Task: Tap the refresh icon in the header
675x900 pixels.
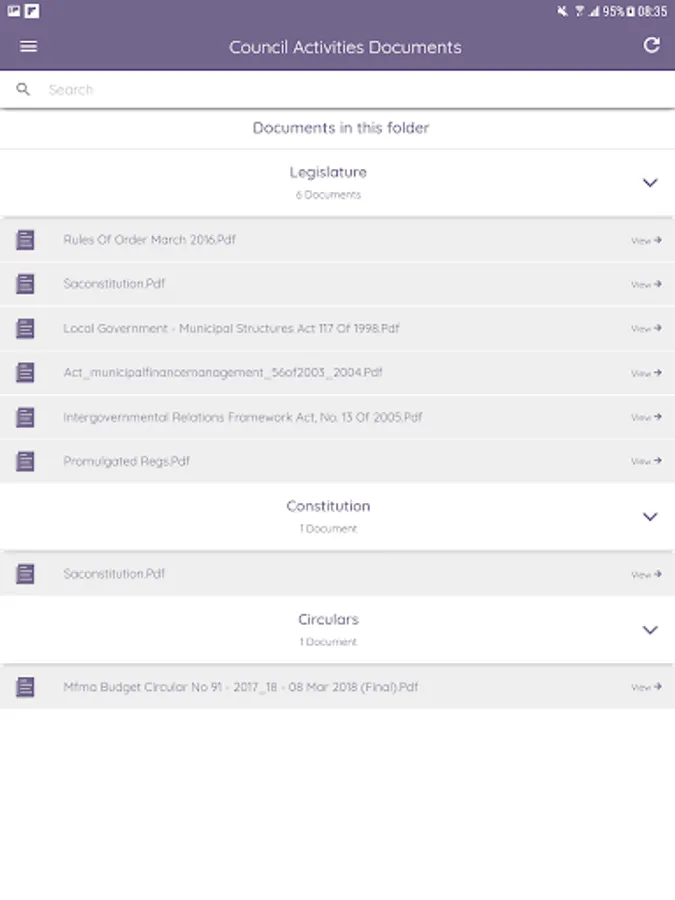Action: tap(651, 45)
